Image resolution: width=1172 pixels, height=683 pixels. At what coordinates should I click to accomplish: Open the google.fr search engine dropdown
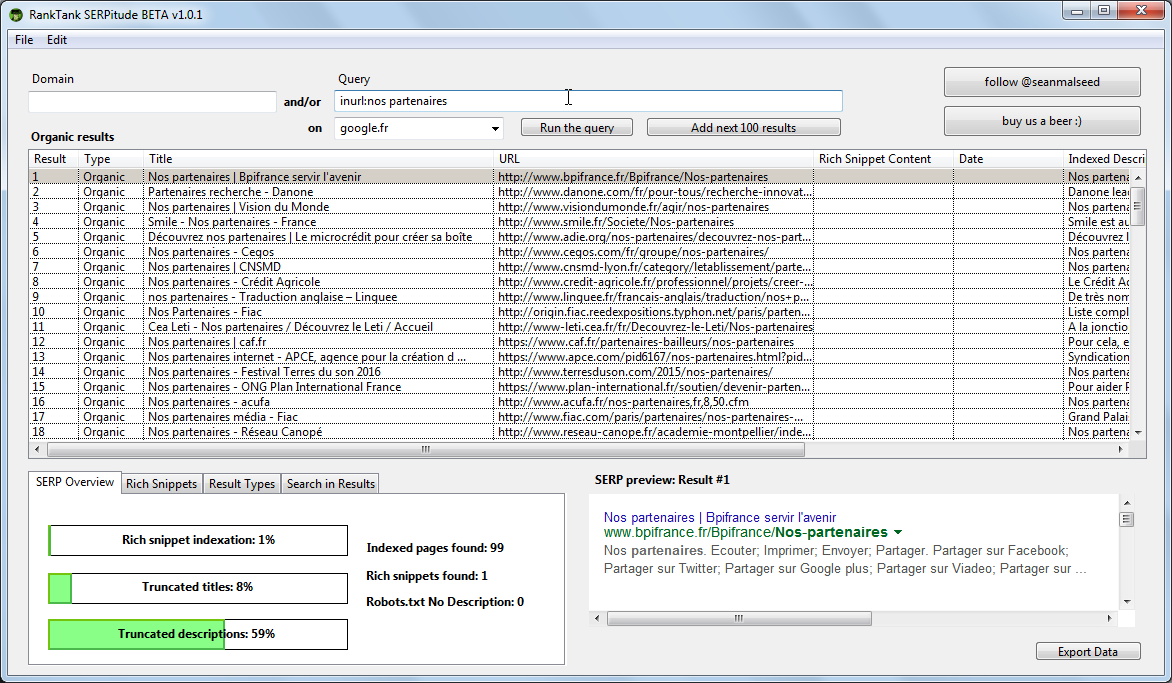[x=495, y=128]
